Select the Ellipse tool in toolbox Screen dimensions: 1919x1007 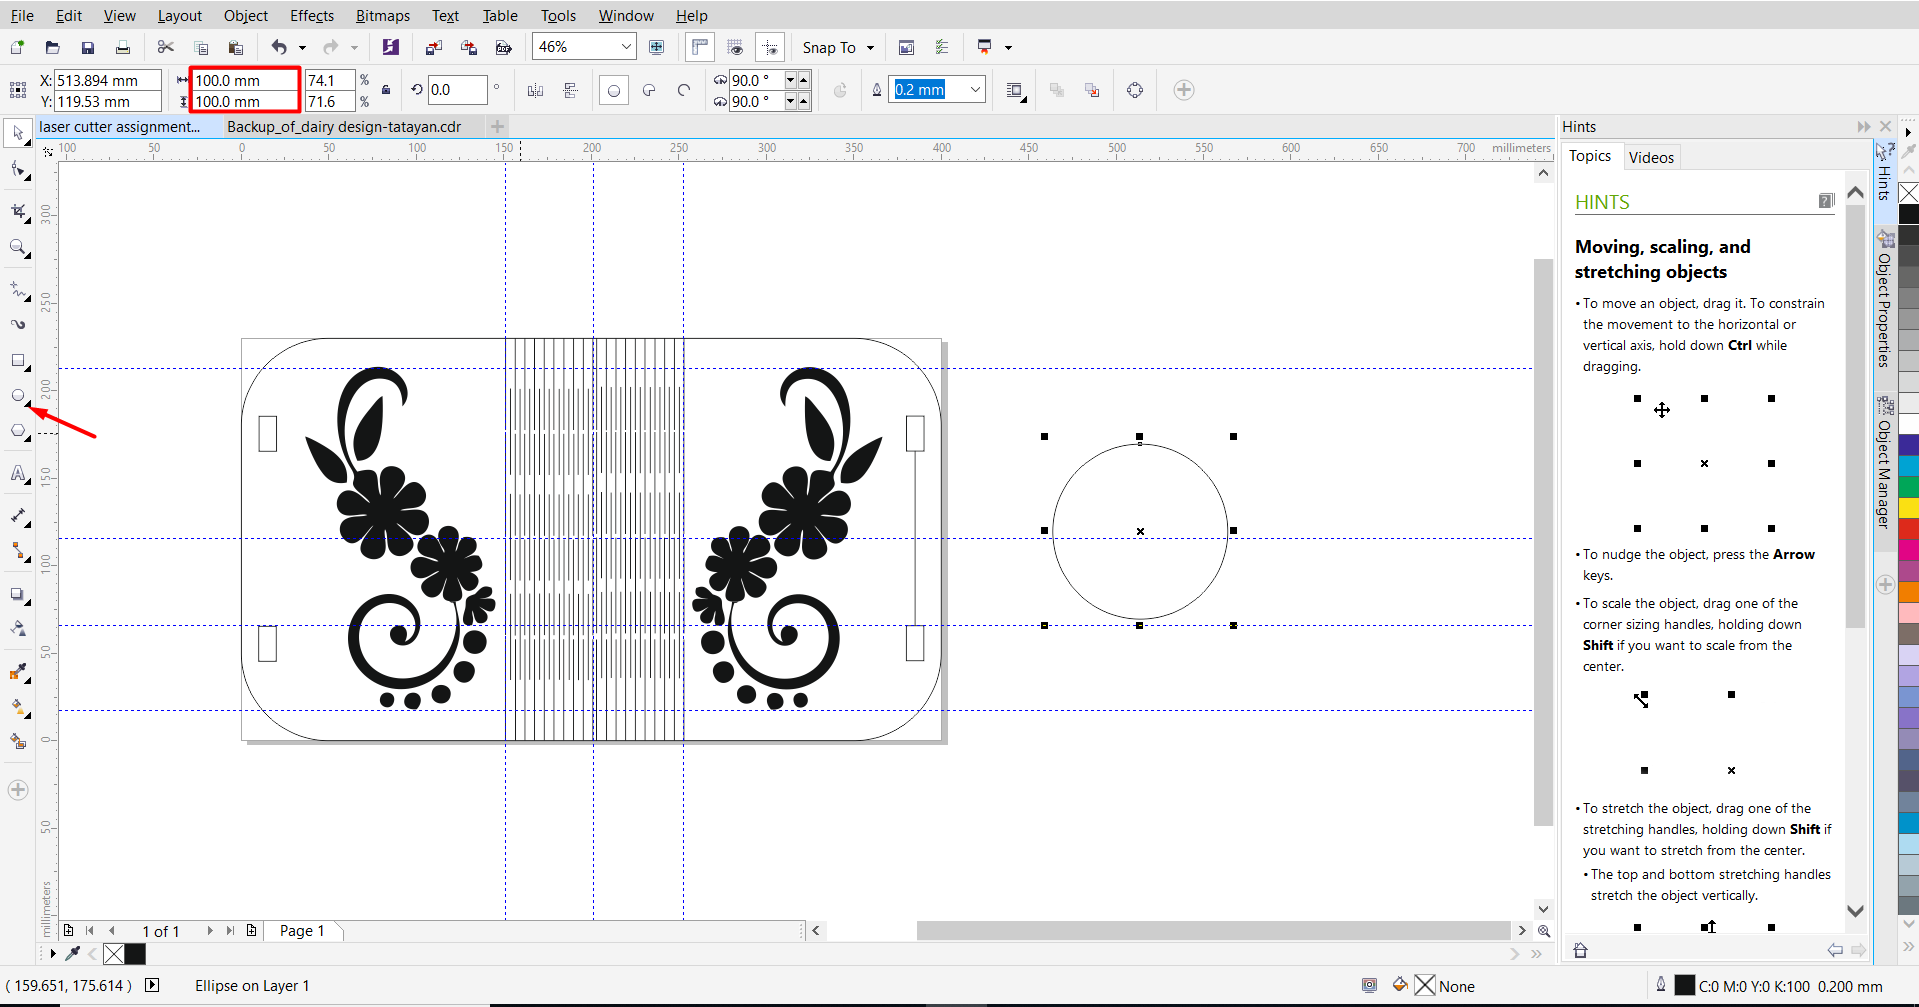pos(18,396)
